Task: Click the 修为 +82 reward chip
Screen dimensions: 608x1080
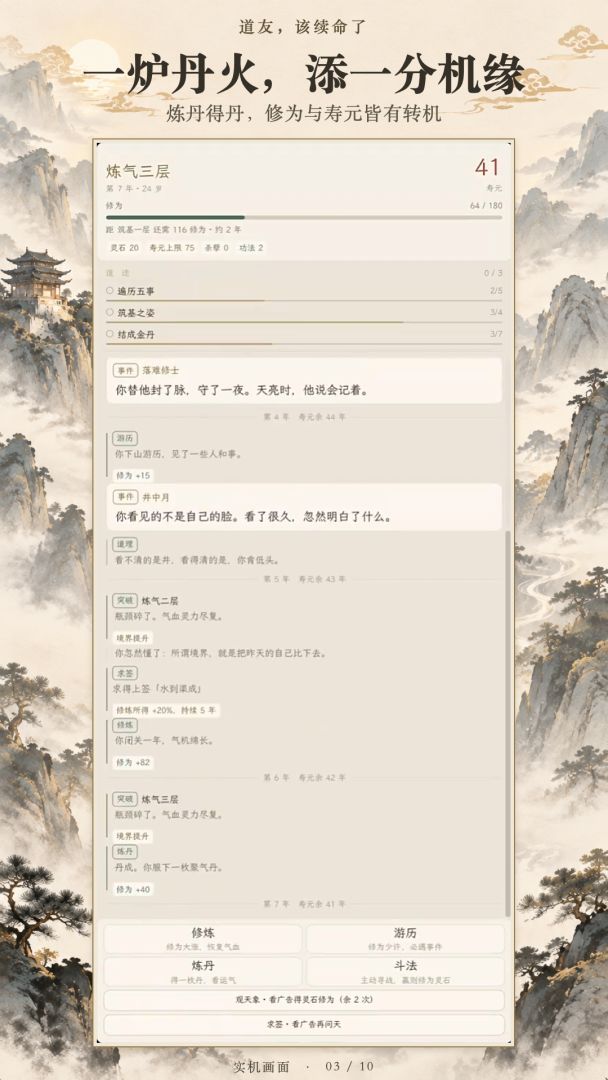Action: pos(134,762)
